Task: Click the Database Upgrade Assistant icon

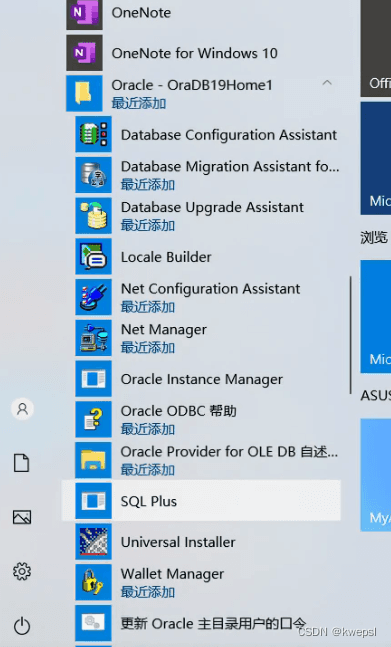Action: [93, 216]
